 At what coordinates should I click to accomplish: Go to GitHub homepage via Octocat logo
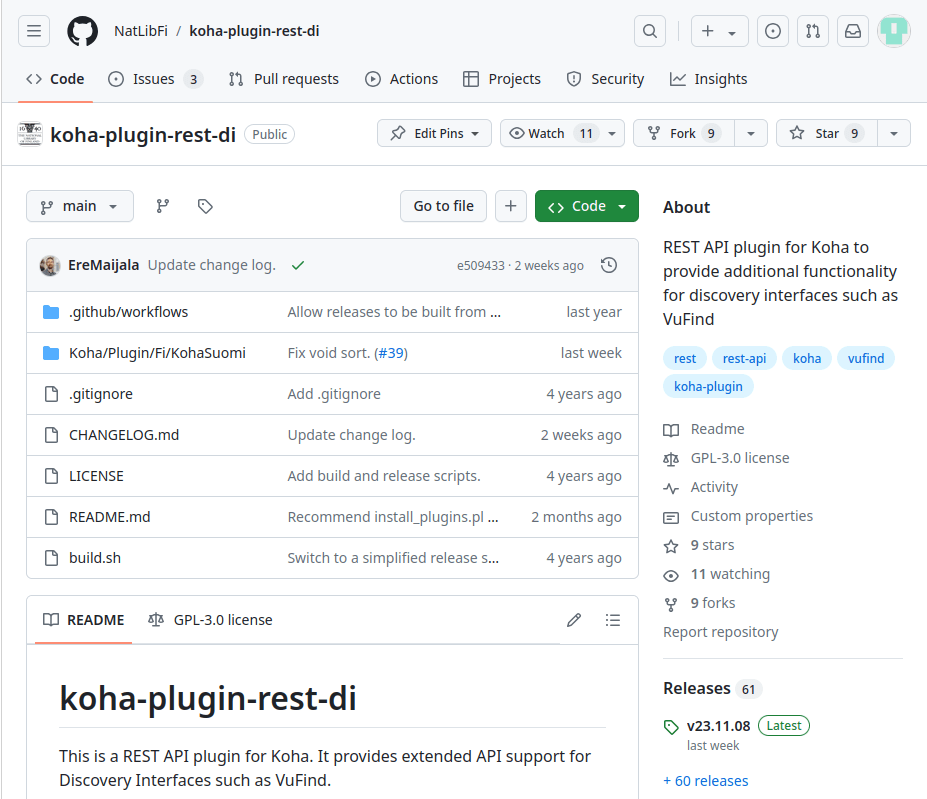82,31
